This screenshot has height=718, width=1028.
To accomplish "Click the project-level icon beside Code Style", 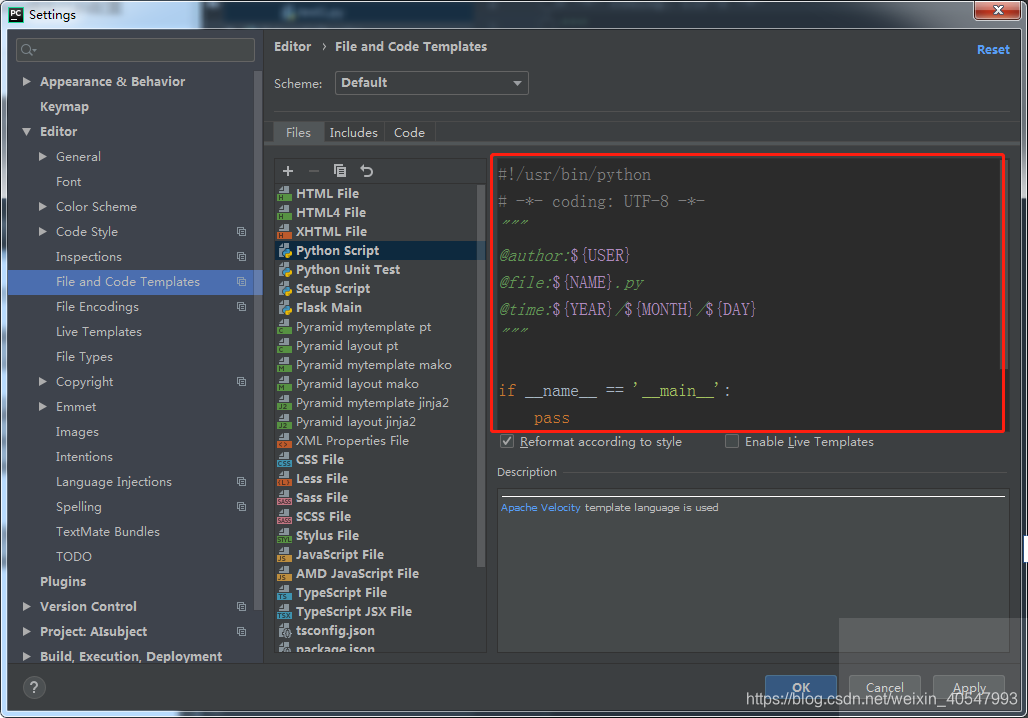I will pyautogui.click(x=241, y=231).
